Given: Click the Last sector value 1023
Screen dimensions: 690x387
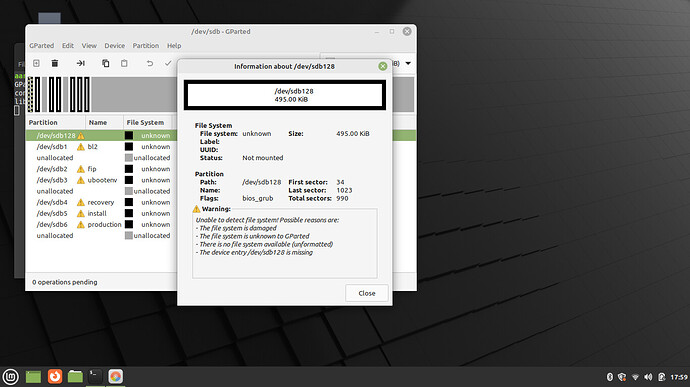Looking at the screenshot, I should coord(344,190).
